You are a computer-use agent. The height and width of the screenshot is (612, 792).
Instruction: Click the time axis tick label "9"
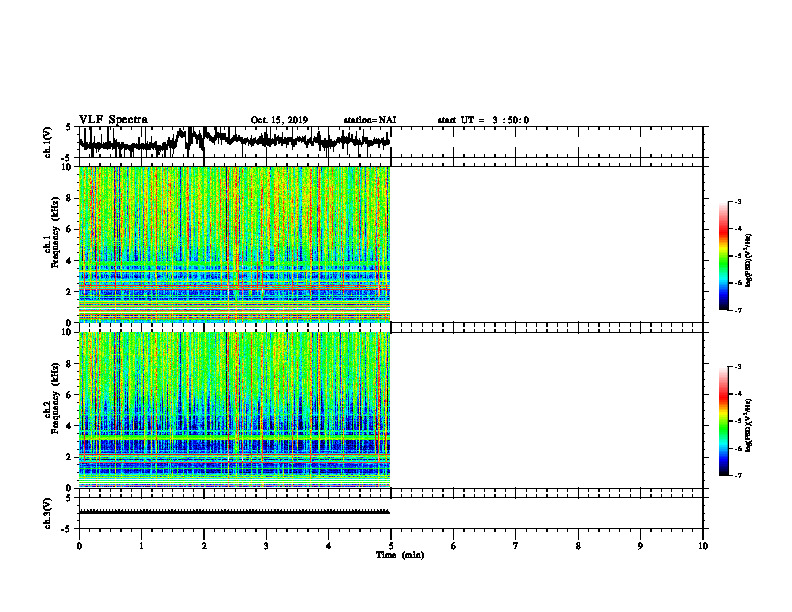pos(640,546)
